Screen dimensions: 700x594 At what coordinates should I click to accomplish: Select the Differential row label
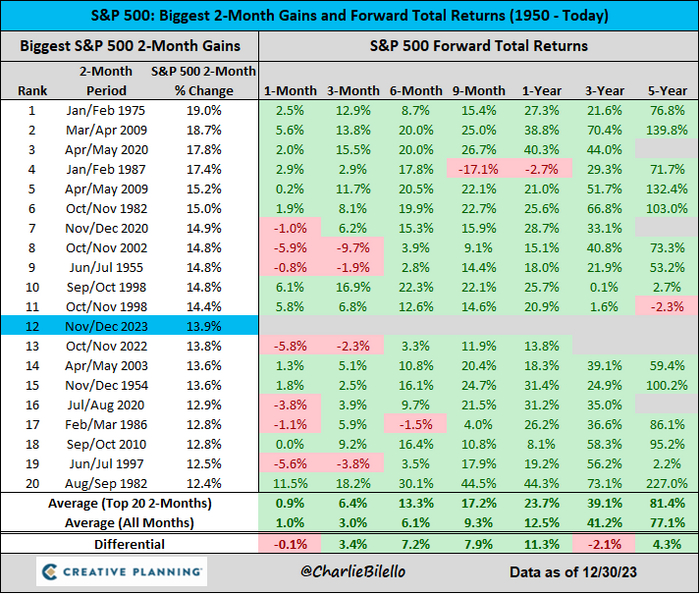(x=130, y=544)
